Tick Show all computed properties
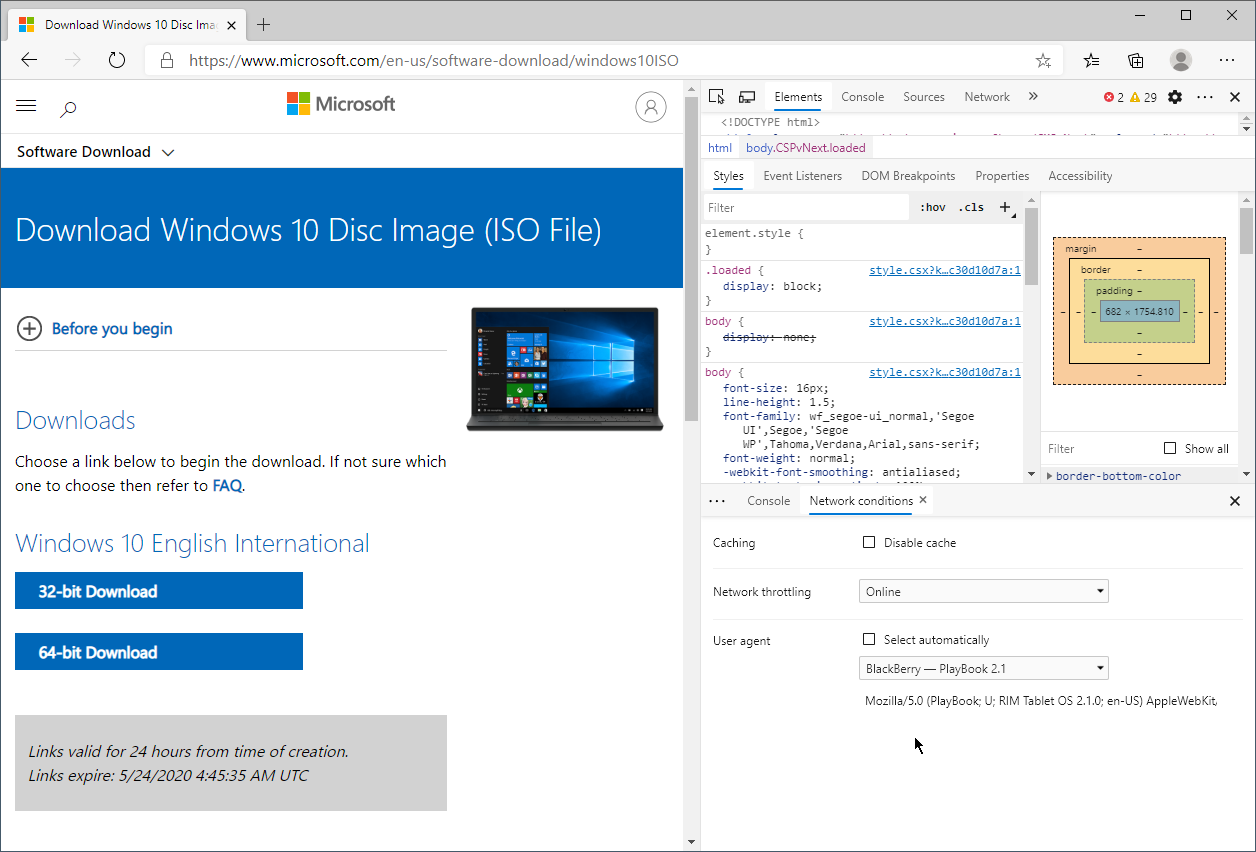This screenshot has height=852, width=1256. coord(1170,448)
